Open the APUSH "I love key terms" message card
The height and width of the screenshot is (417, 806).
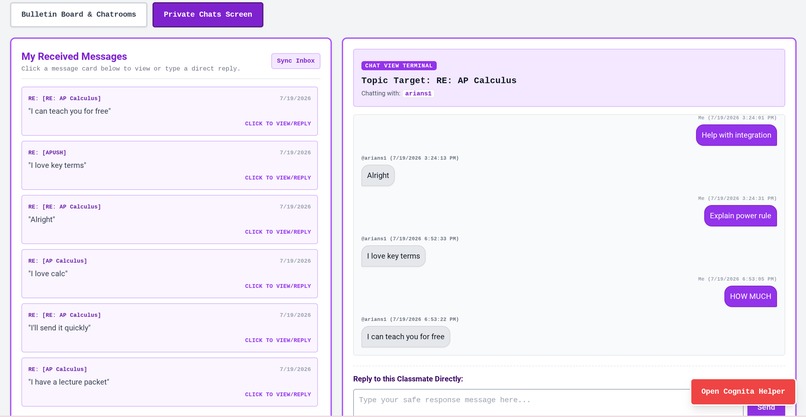pyautogui.click(x=170, y=165)
